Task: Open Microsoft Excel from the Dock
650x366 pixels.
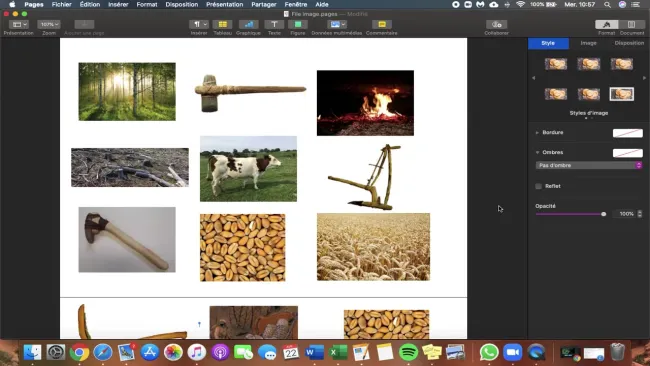Action: pos(338,352)
